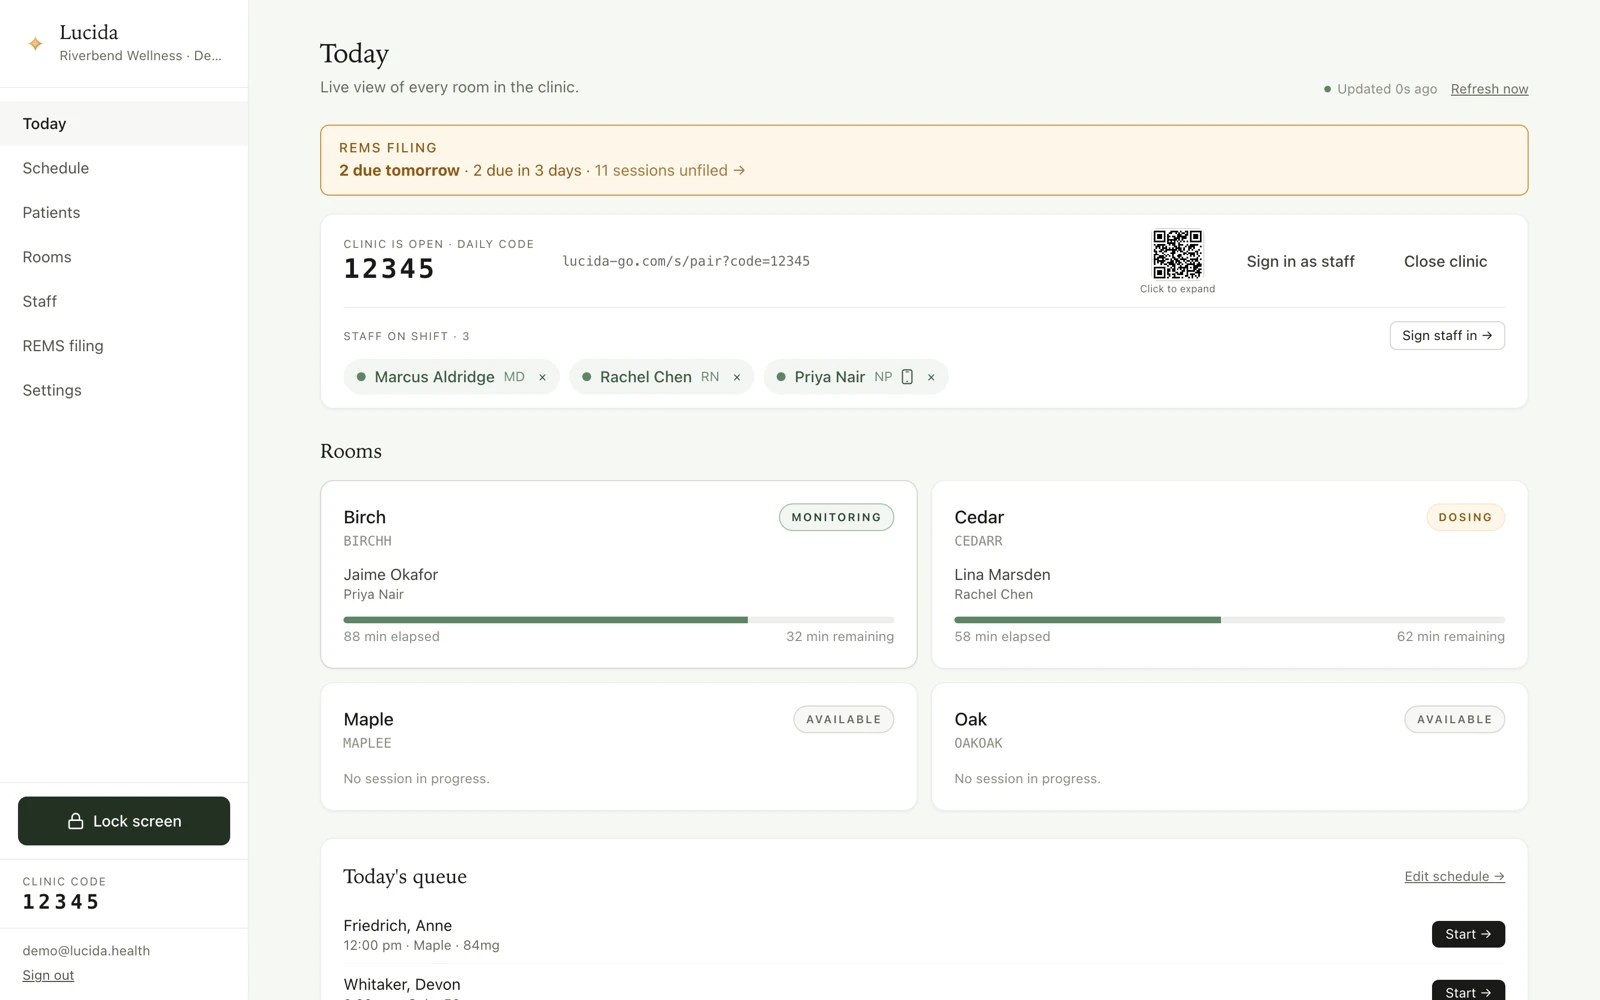Image resolution: width=1600 pixels, height=1000 pixels.
Task: Open the Oak room card
Action: [x=1229, y=746]
